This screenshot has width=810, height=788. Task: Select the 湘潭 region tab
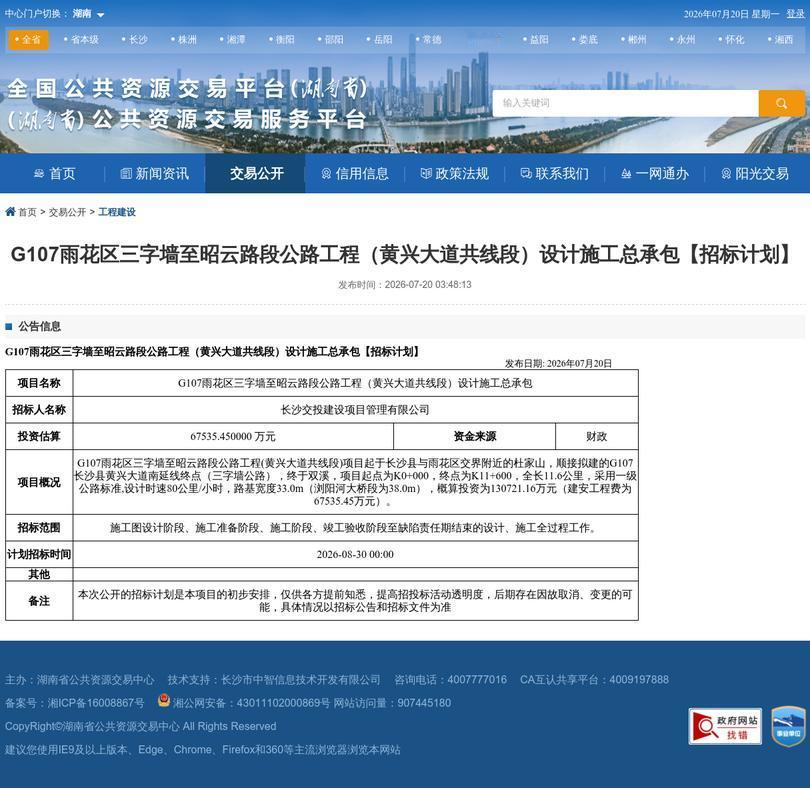(232, 40)
